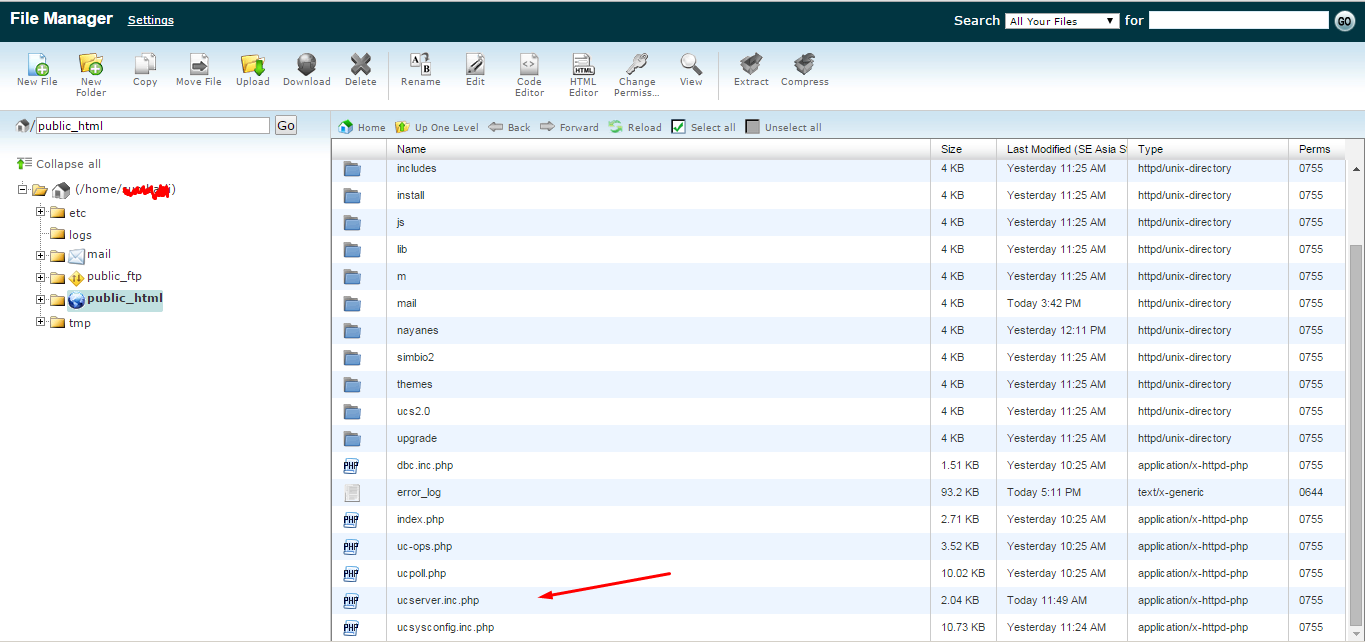Image resolution: width=1365 pixels, height=642 pixels.
Task: Select the ucserver.inc.php file
Action: pyautogui.click(x=839, y=600)
